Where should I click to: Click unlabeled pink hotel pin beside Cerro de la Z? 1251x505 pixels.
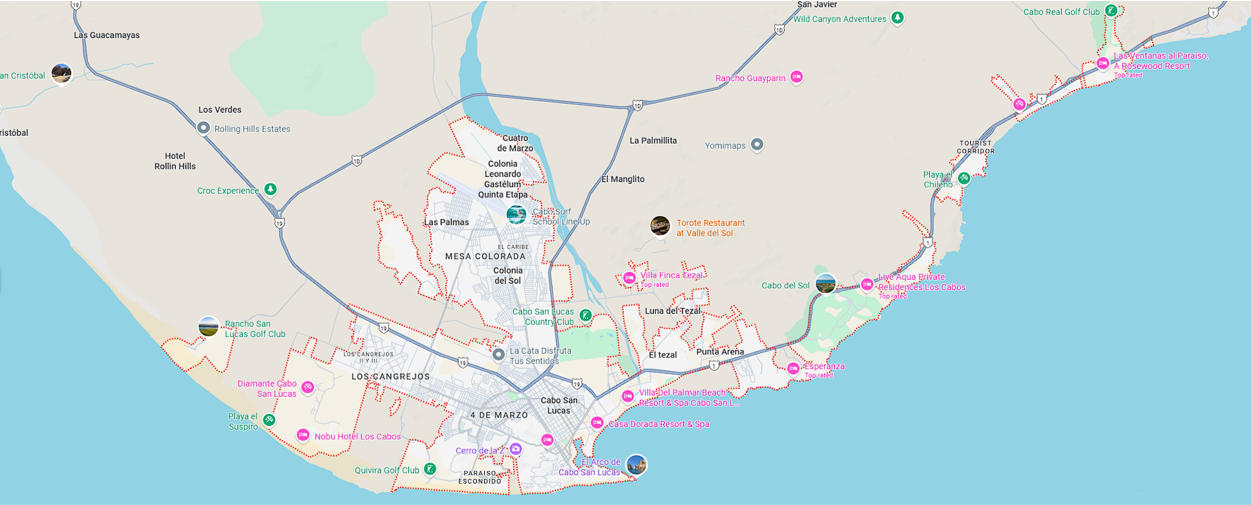pyautogui.click(x=547, y=440)
